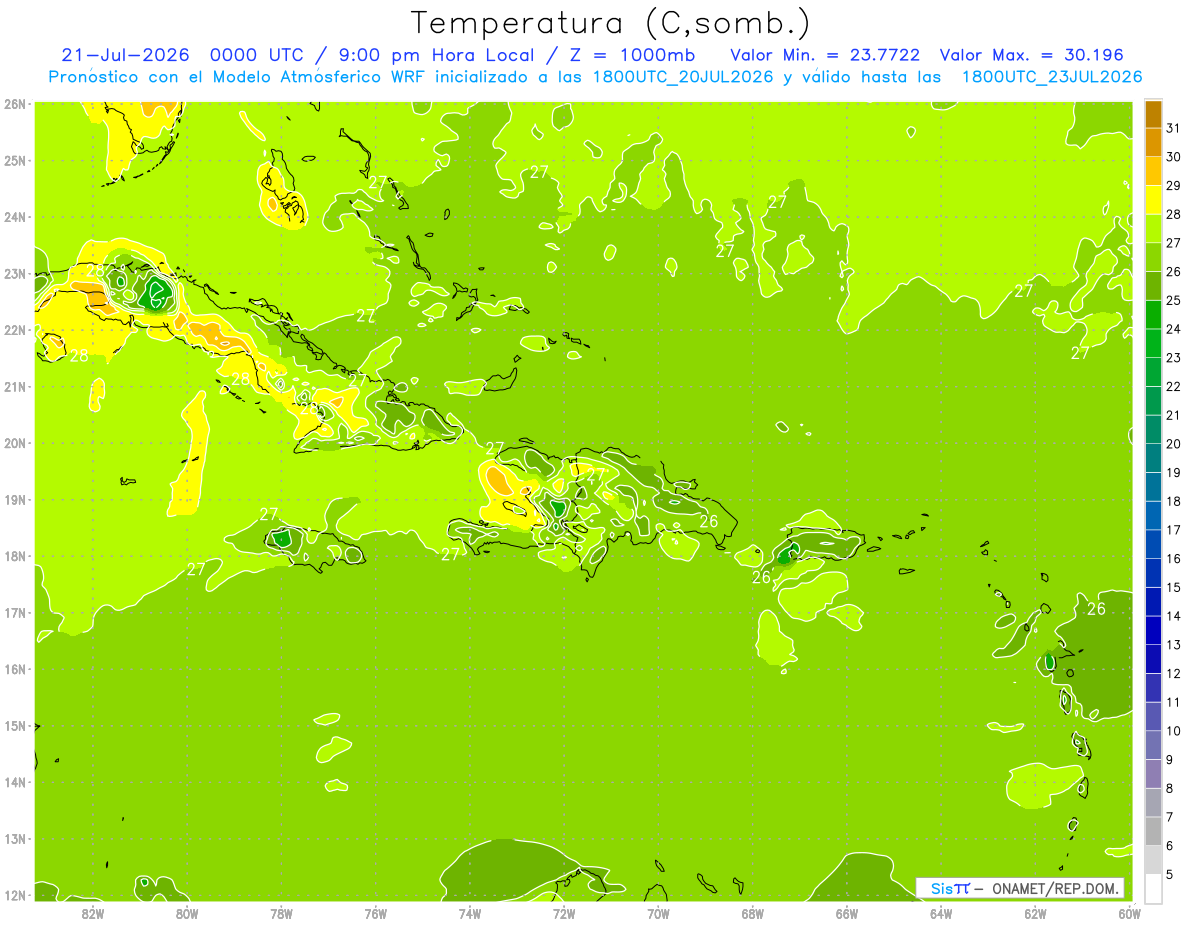This screenshot has height=927, width=1200.
Task: Click the "31" value on the color scale
Action: click(x=1173, y=128)
